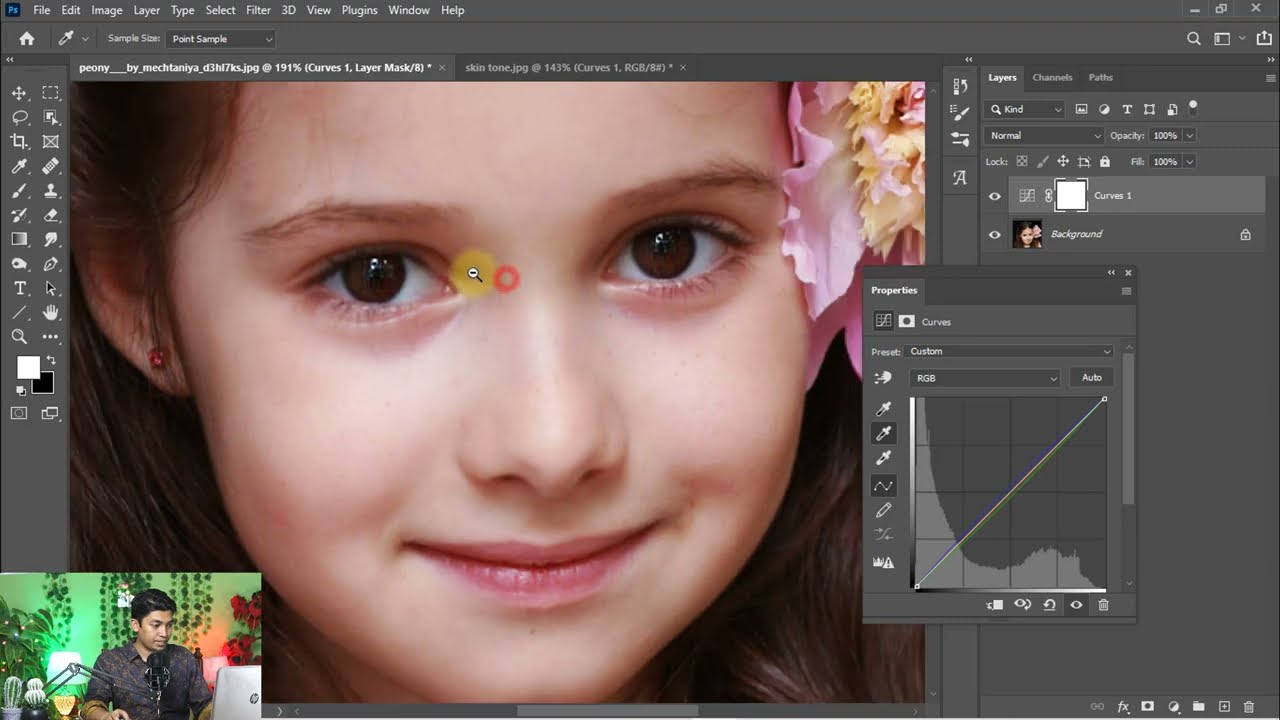Hide the Background layer

click(994, 234)
